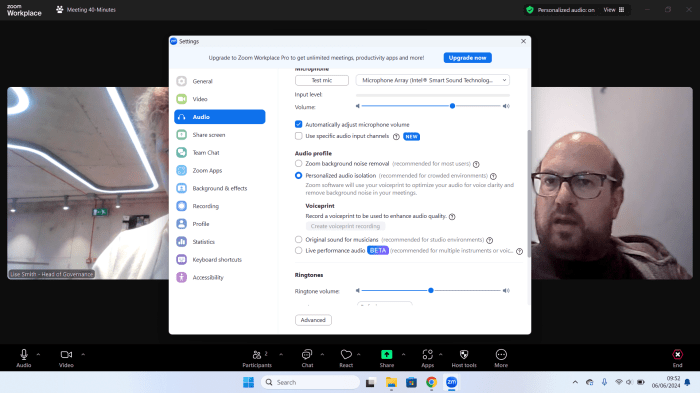Expand video options arrow next to Video
The width and height of the screenshot is (700, 393).
coord(83,354)
